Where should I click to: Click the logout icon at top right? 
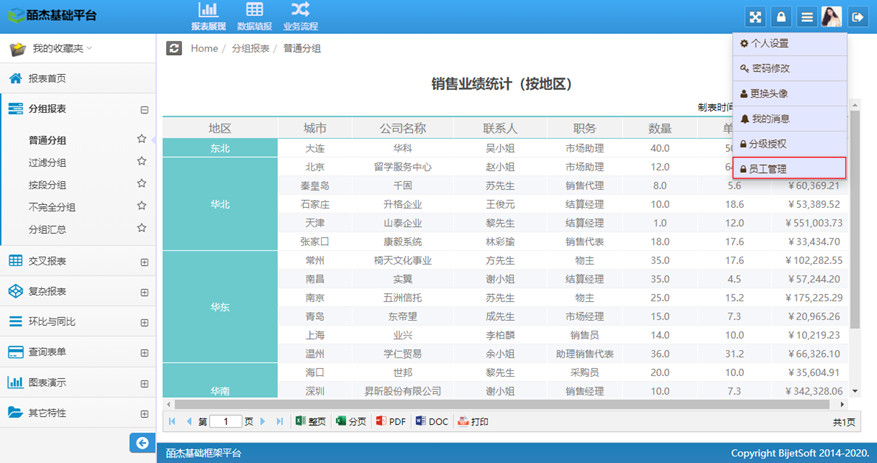point(857,17)
